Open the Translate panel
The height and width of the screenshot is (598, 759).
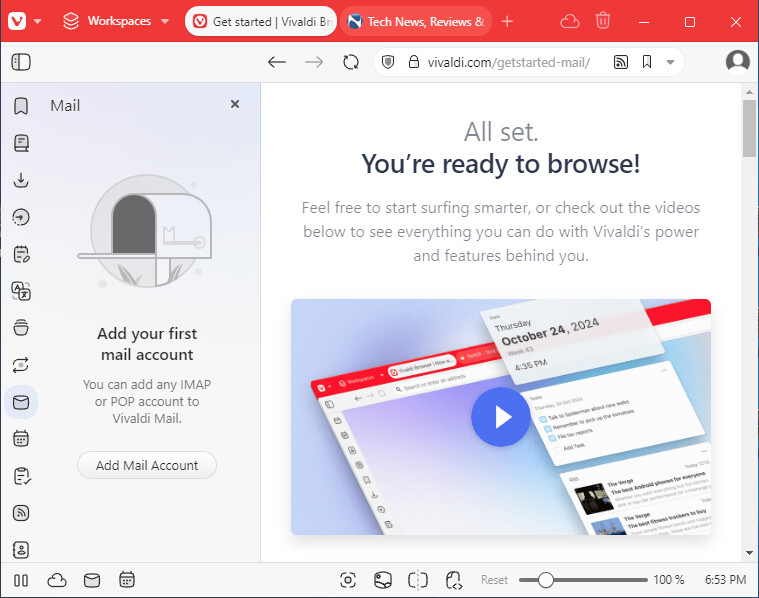[21, 291]
